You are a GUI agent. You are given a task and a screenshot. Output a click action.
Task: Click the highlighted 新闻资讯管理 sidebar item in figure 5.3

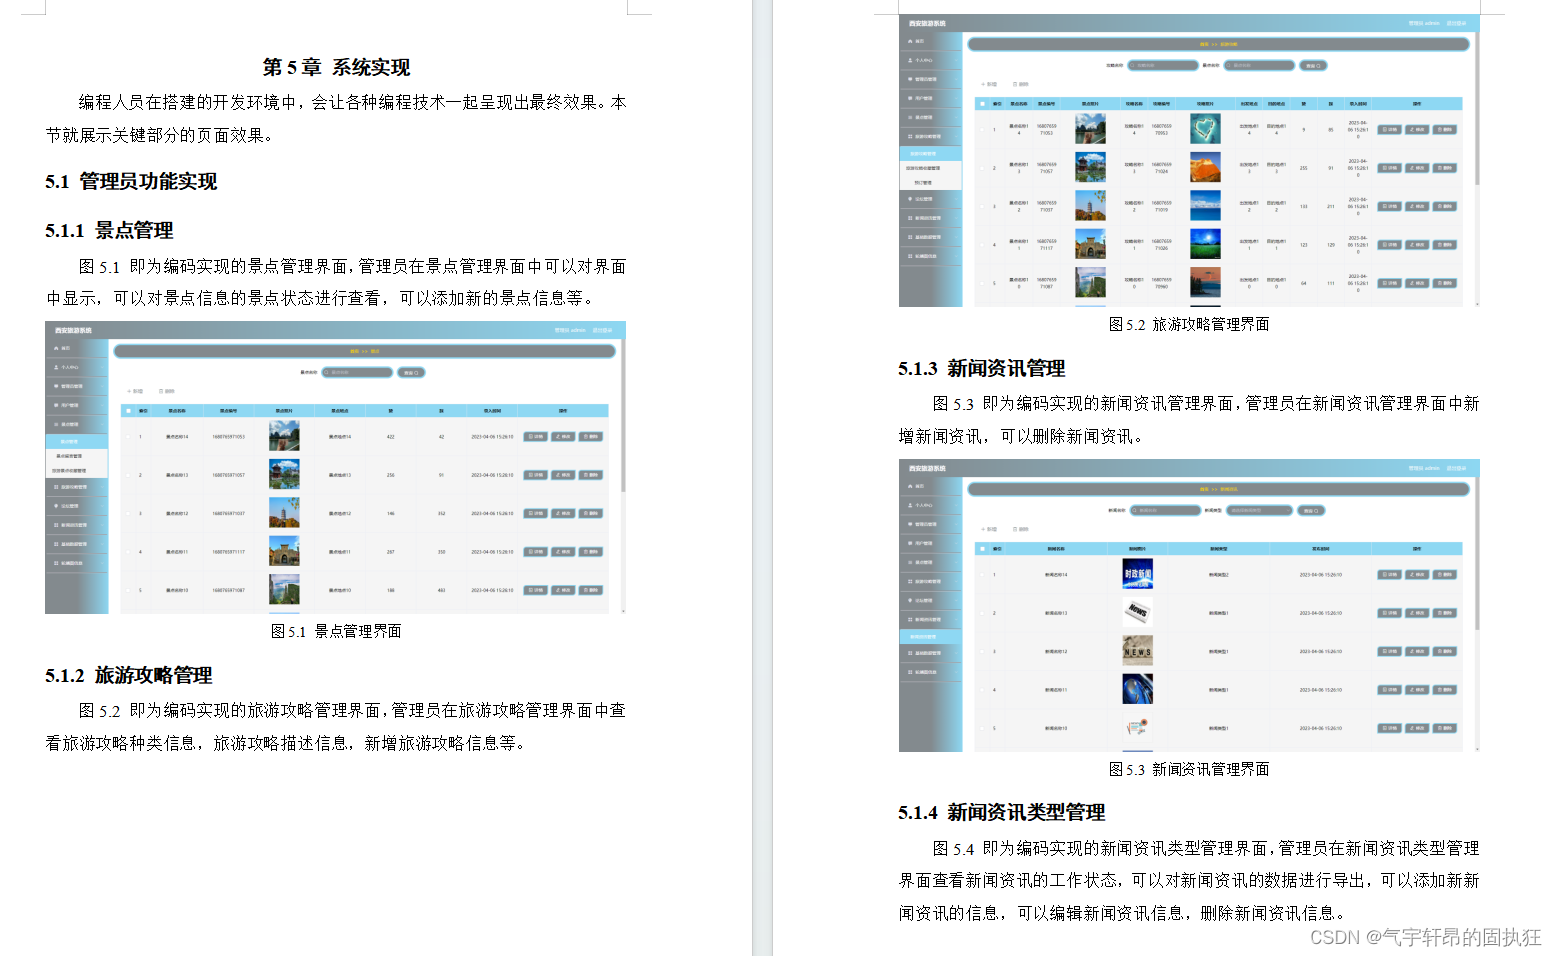[x=930, y=636]
